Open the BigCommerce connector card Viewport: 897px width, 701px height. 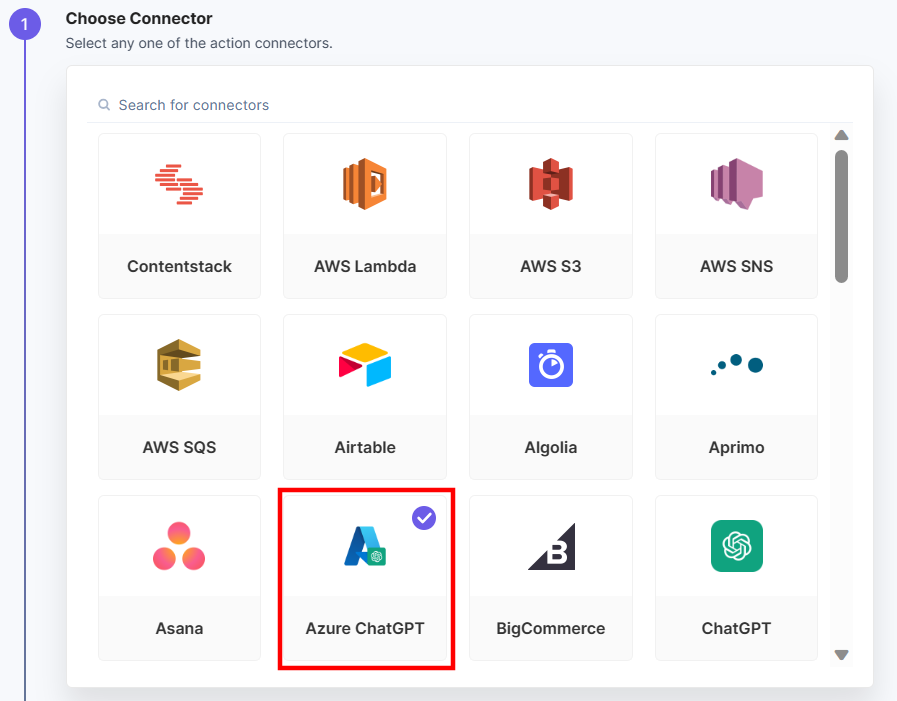point(550,578)
